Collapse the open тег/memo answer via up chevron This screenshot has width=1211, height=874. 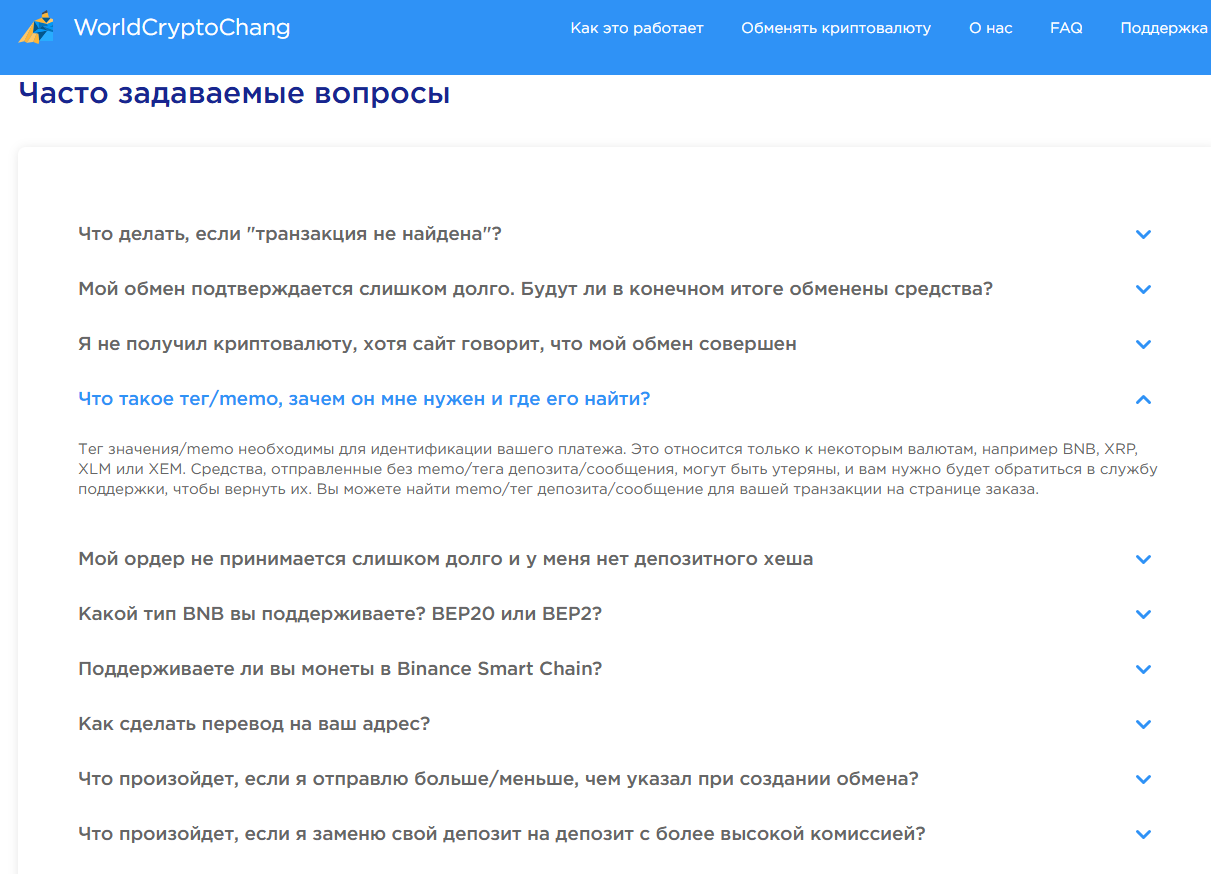pyautogui.click(x=1144, y=400)
